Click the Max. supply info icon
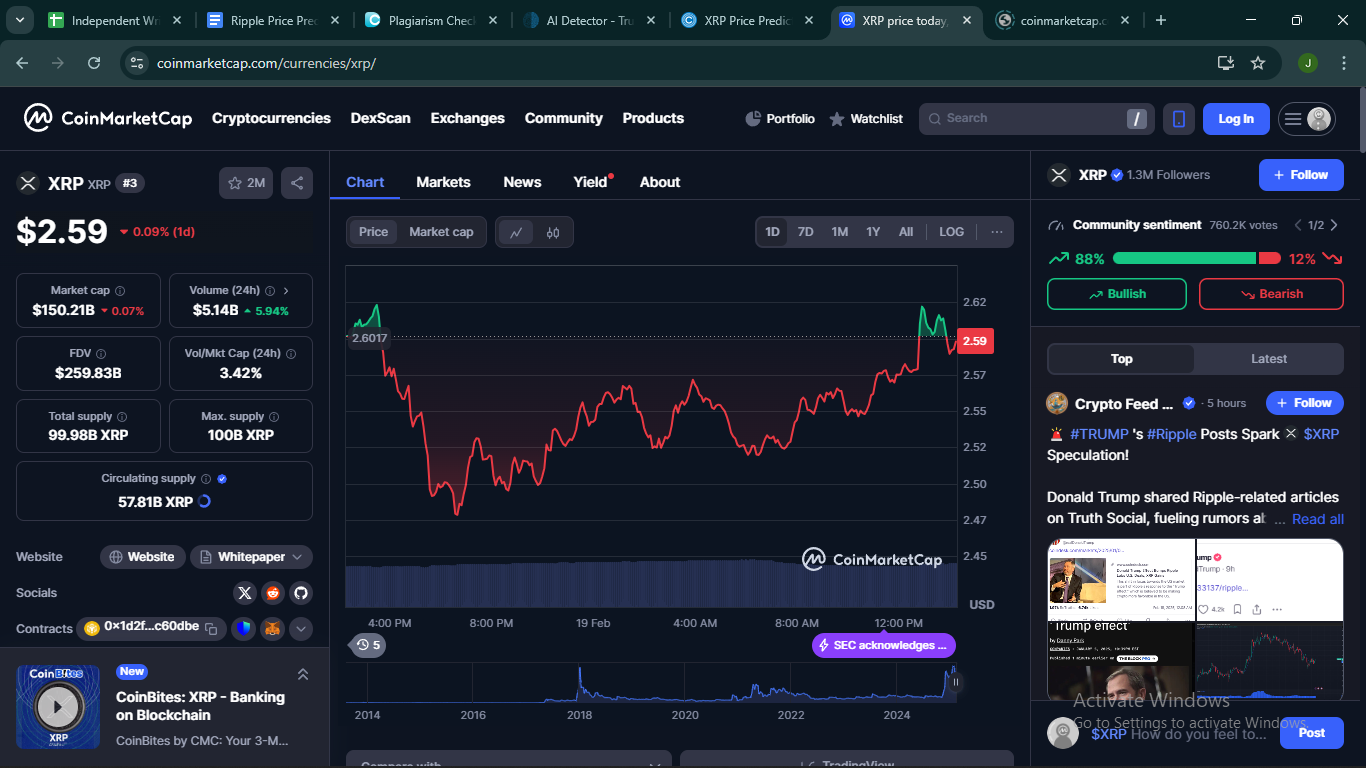 (274, 417)
